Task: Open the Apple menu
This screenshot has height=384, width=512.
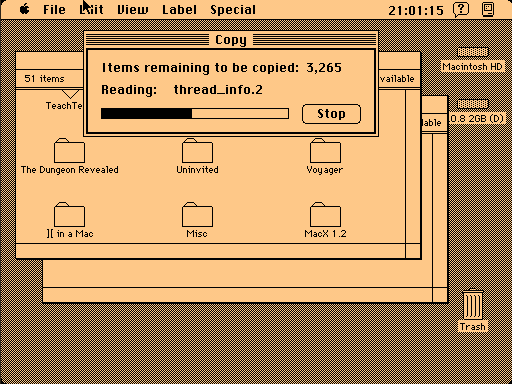Action: click(x=24, y=9)
